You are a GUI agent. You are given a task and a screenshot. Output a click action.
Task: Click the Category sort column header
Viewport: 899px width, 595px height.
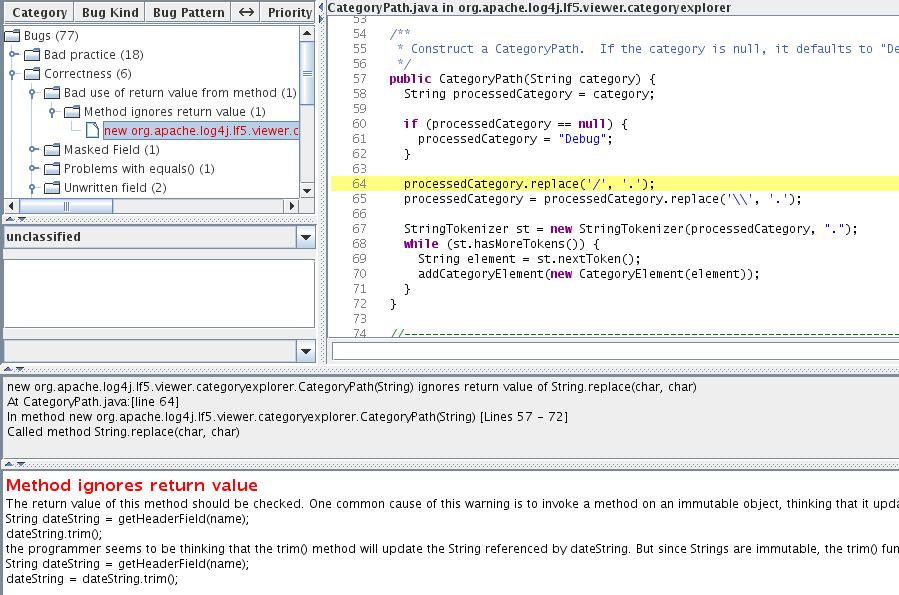(39, 12)
